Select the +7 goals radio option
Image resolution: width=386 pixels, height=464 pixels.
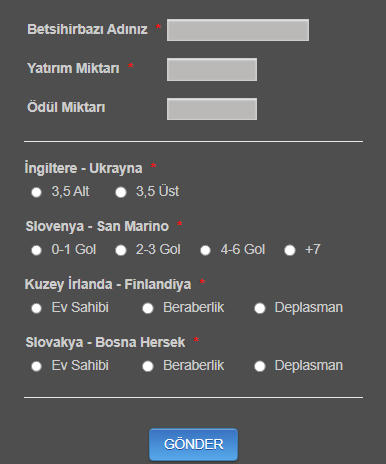click(290, 250)
